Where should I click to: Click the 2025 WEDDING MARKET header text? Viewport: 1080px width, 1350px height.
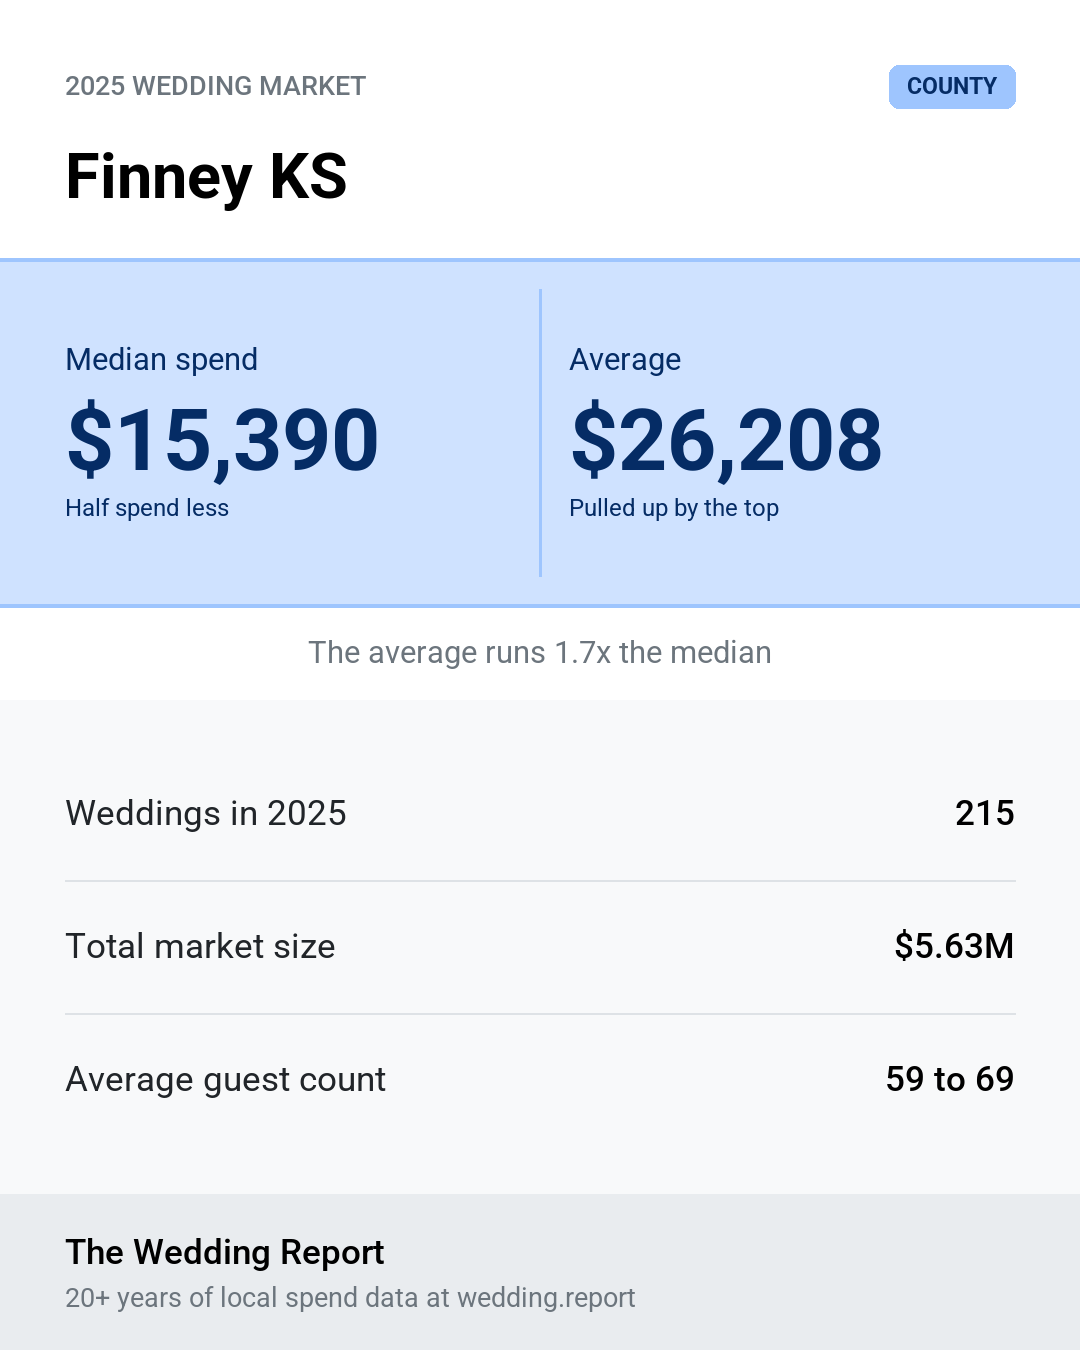tap(216, 86)
